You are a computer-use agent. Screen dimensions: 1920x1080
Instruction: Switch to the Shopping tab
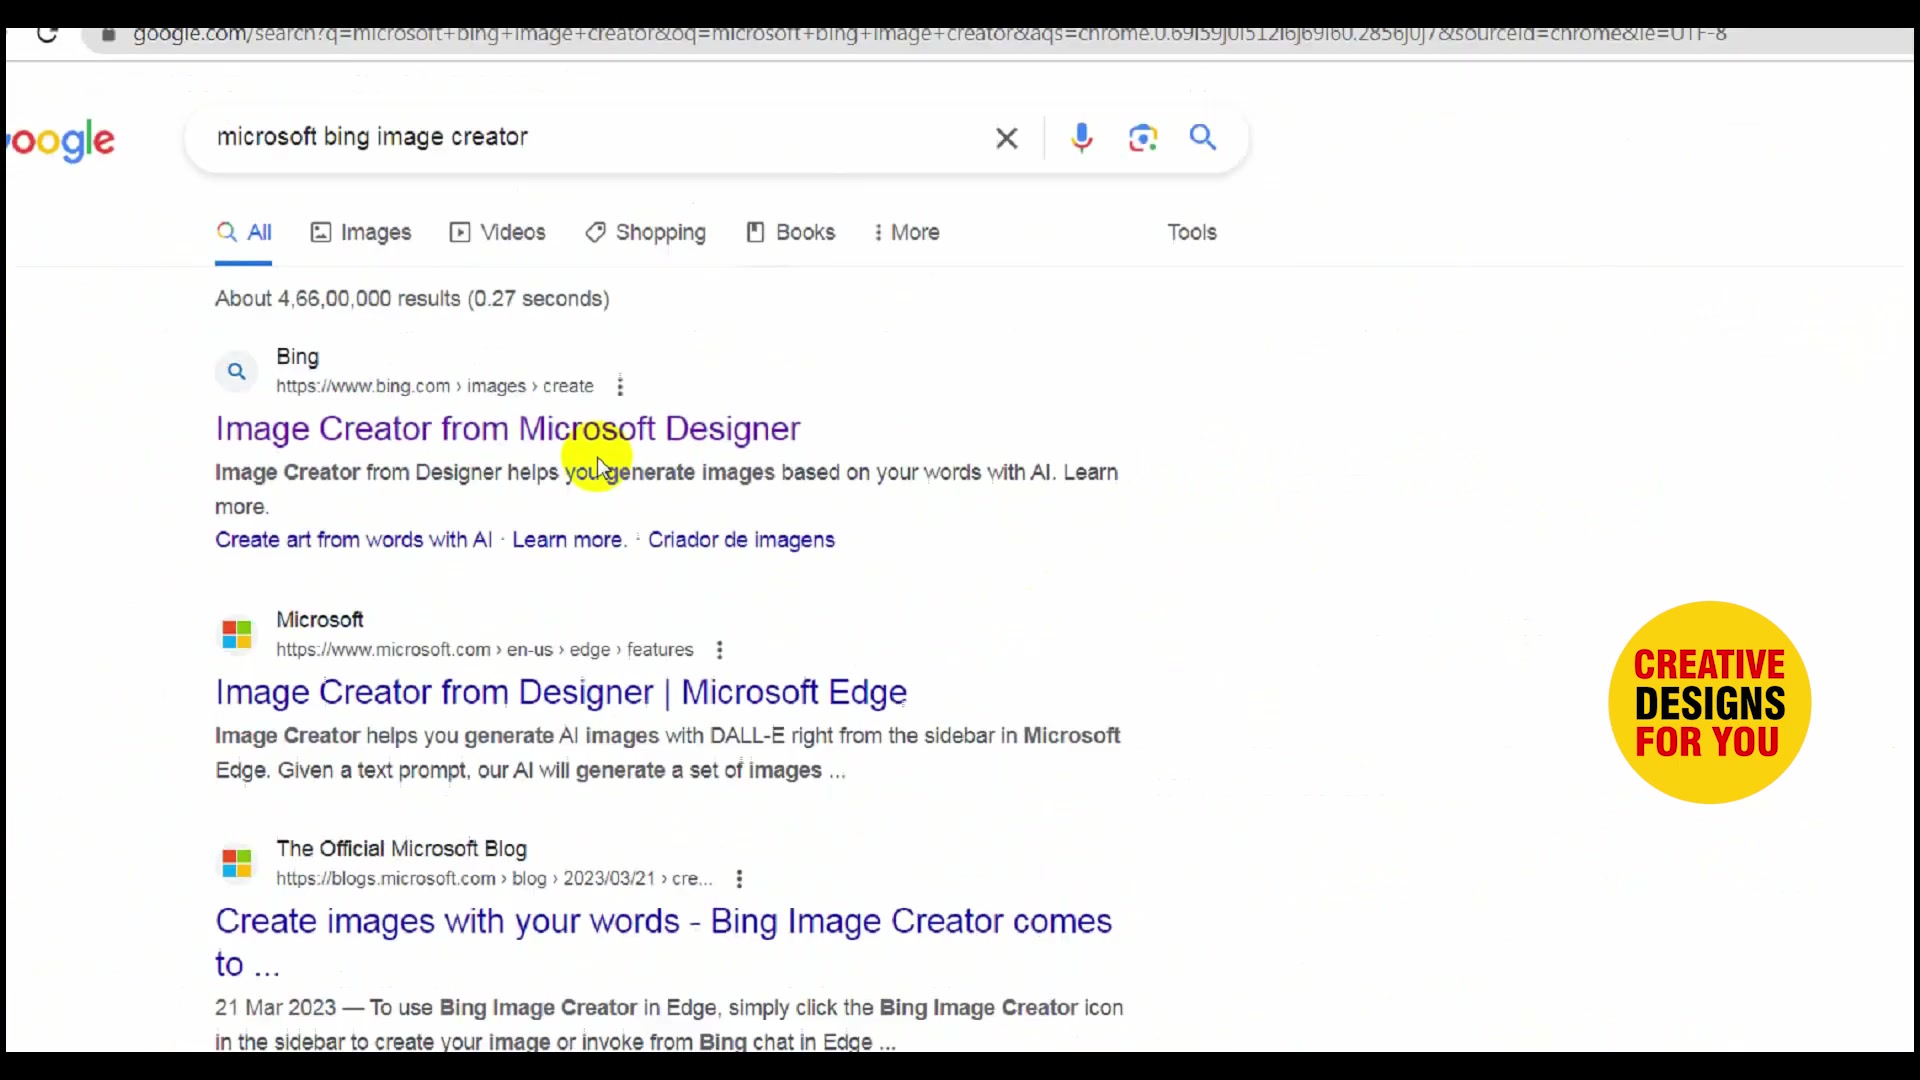[x=645, y=232]
